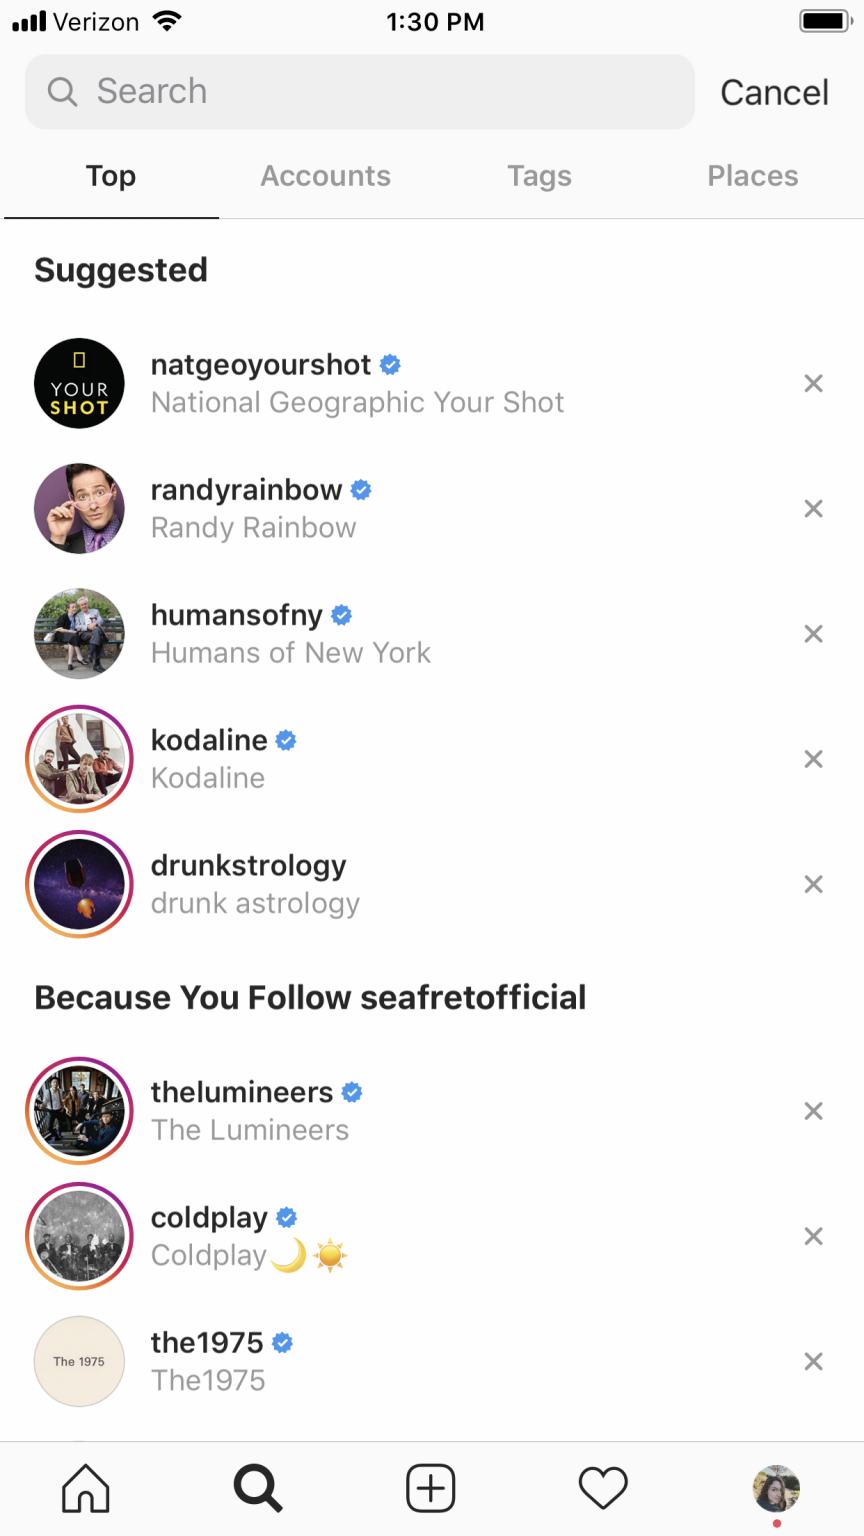The height and width of the screenshot is (1536, 864).
Task: Tap the verified badge next to natgeoyourshot
Action: click(390, 364)
